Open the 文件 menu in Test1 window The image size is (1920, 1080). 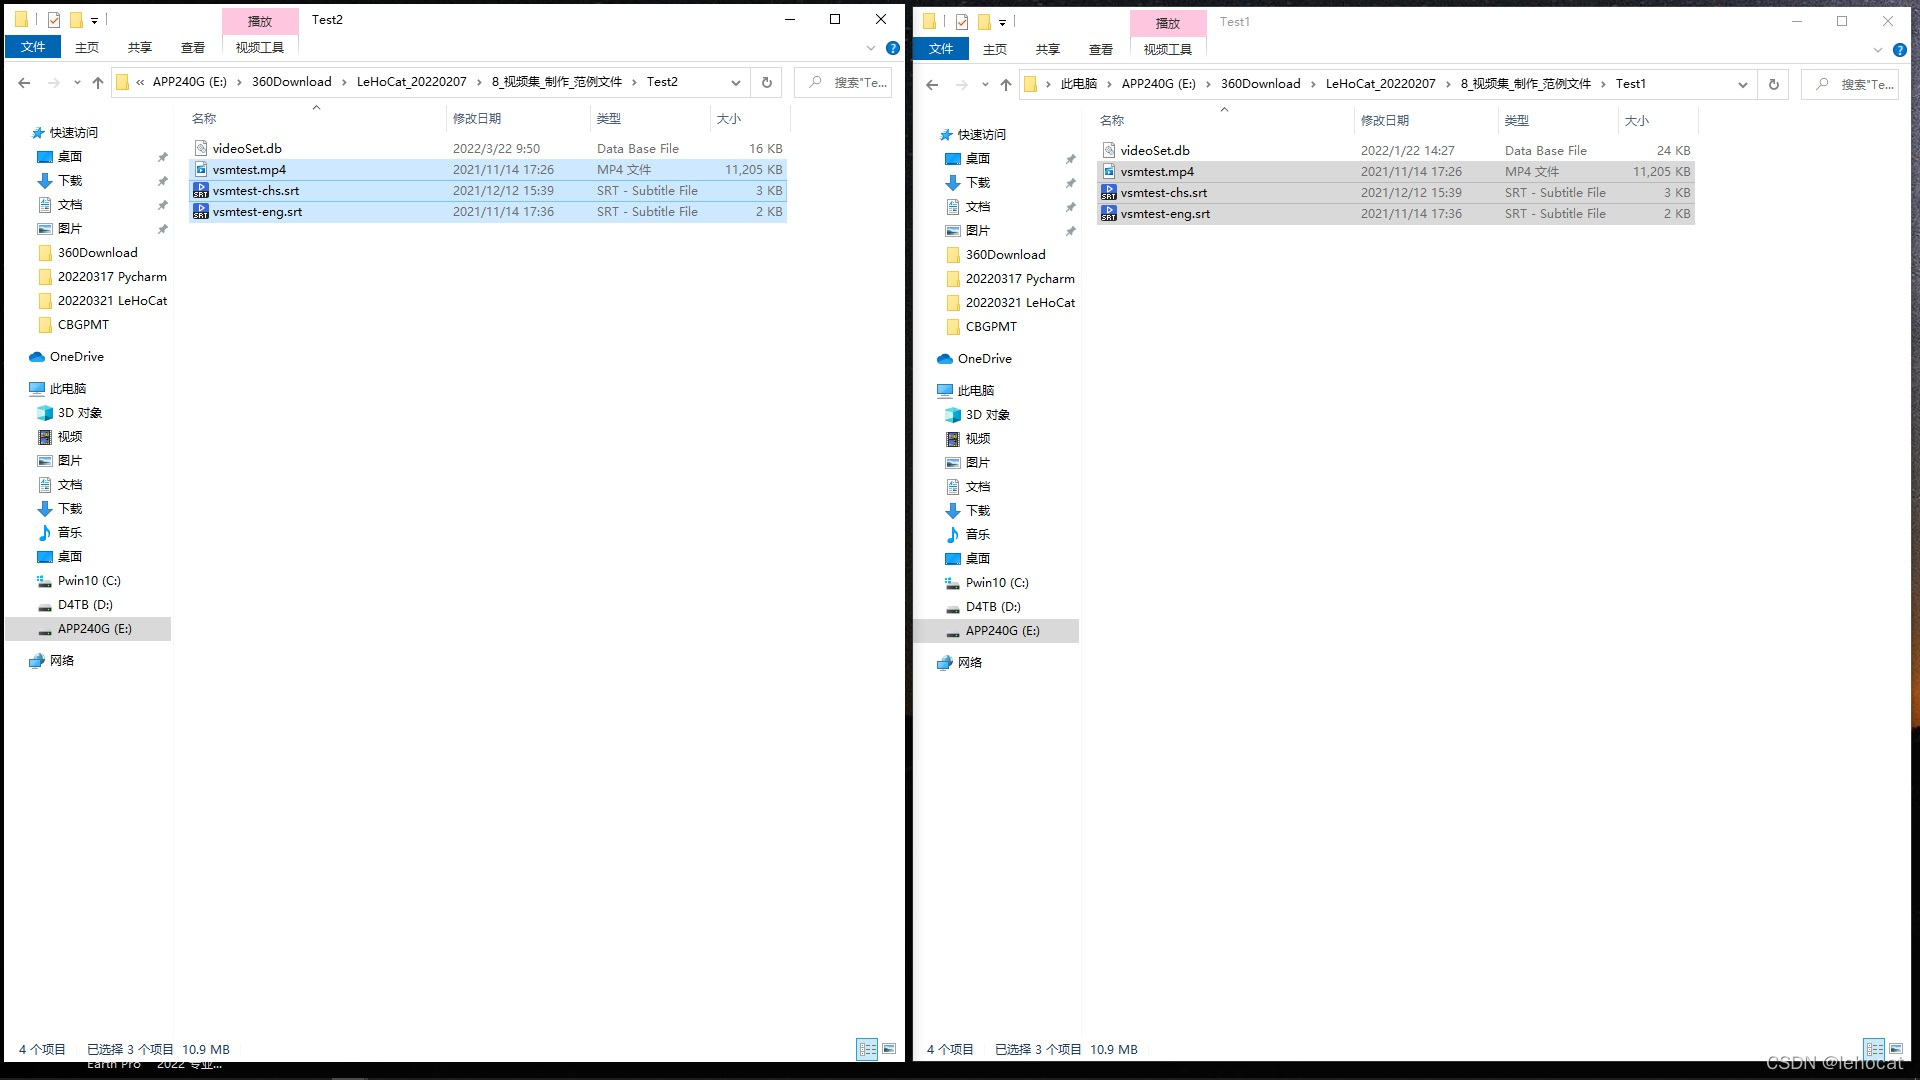pyautogui.click(x=940, y=49)
